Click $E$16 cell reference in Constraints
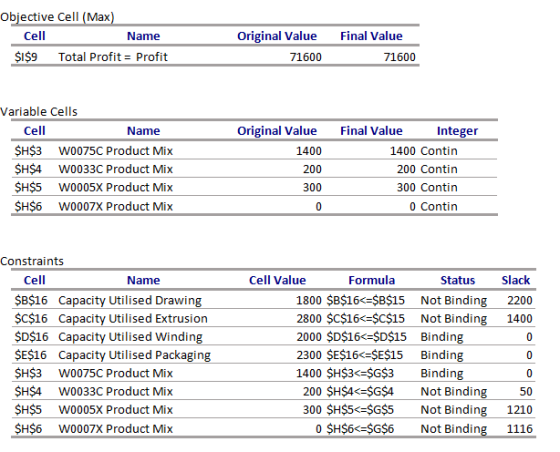 click(x=31, y=355)
